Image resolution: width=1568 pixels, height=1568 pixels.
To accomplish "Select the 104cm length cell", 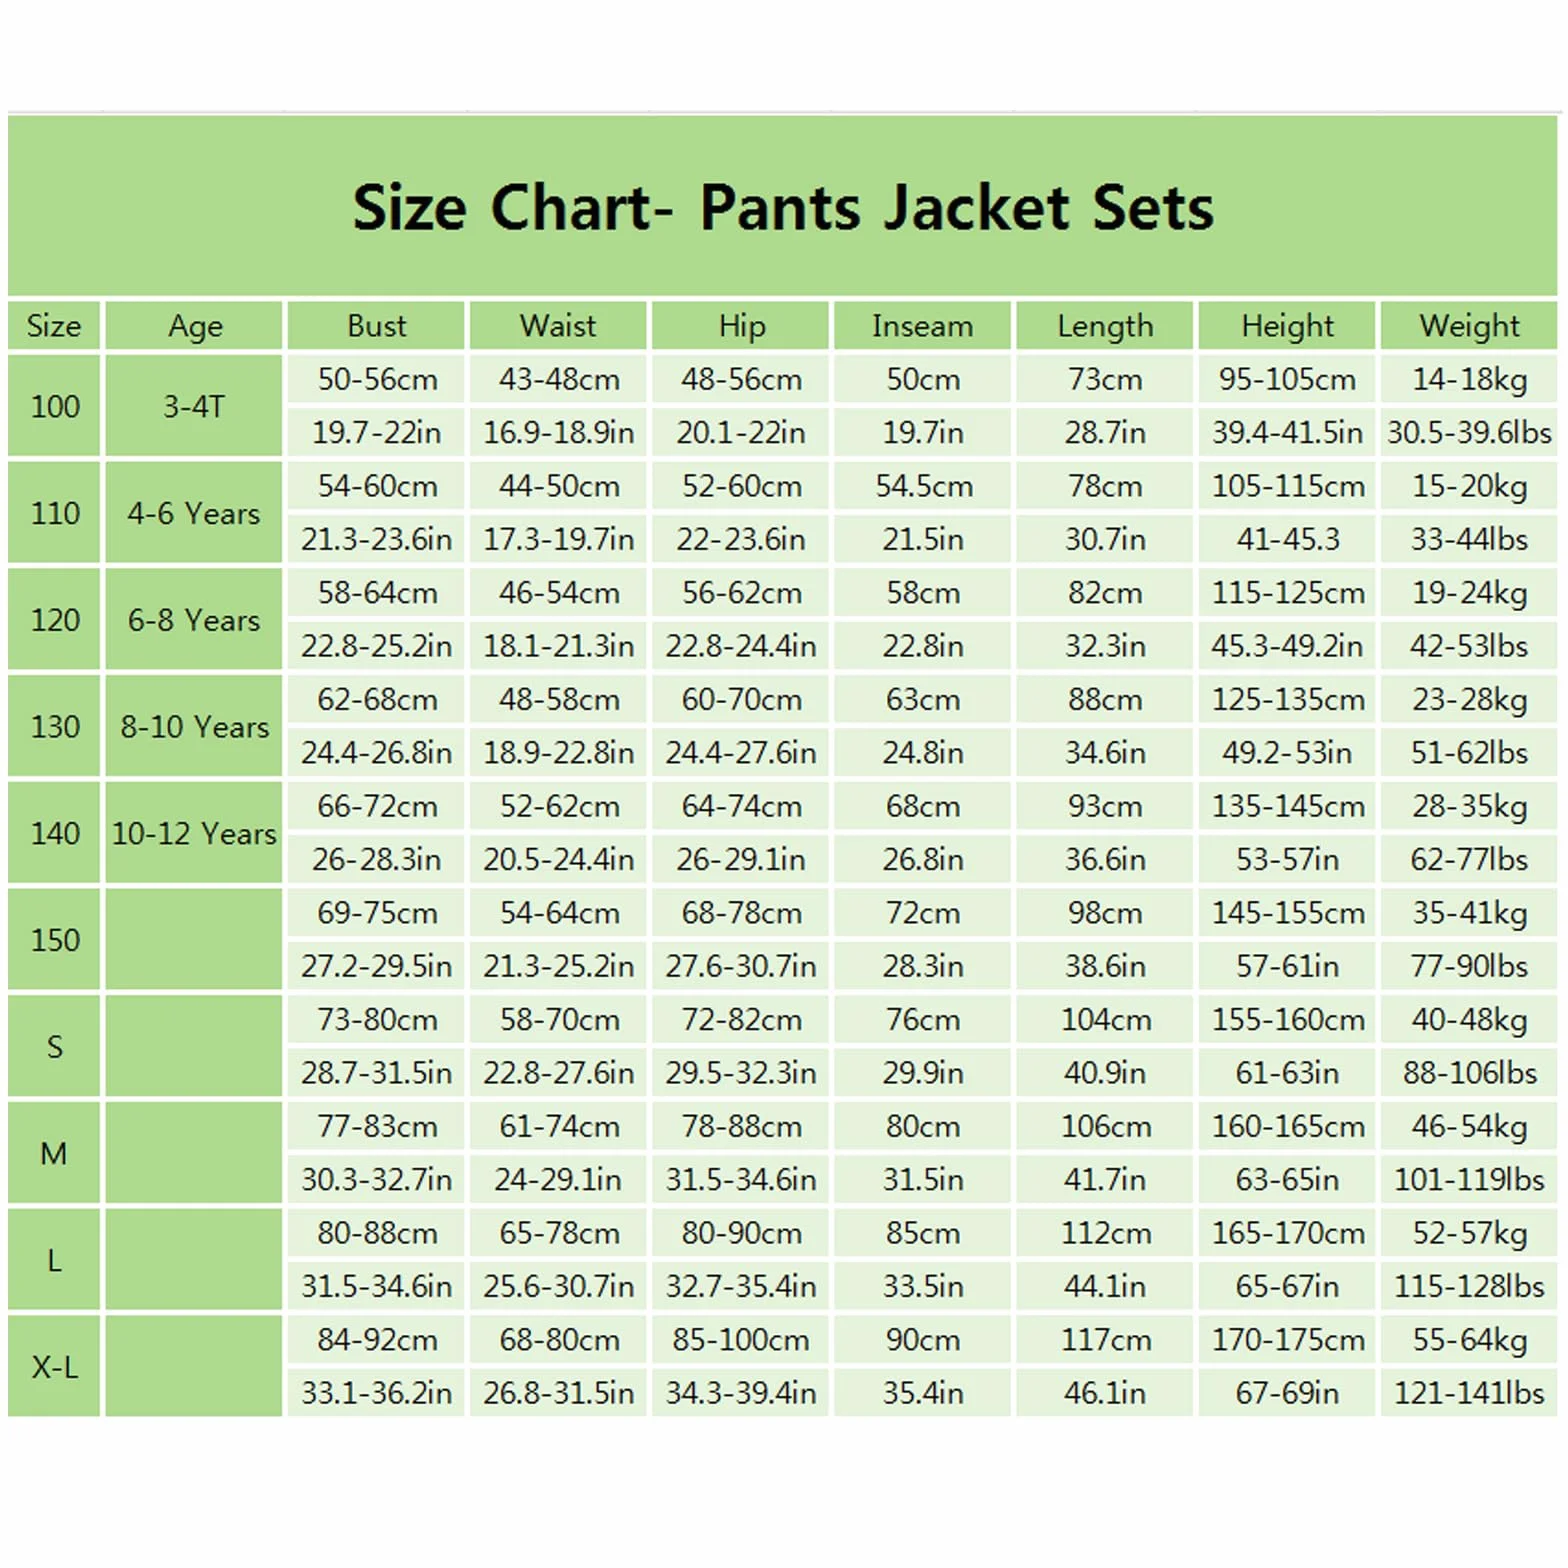I will (1105, 1019).
